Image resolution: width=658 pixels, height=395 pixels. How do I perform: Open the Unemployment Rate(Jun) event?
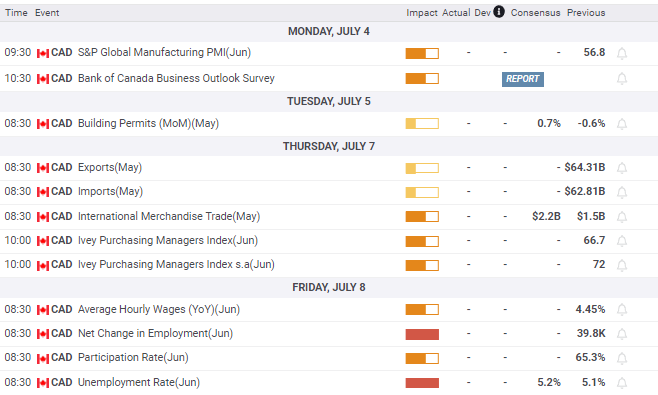pos(139,382)
